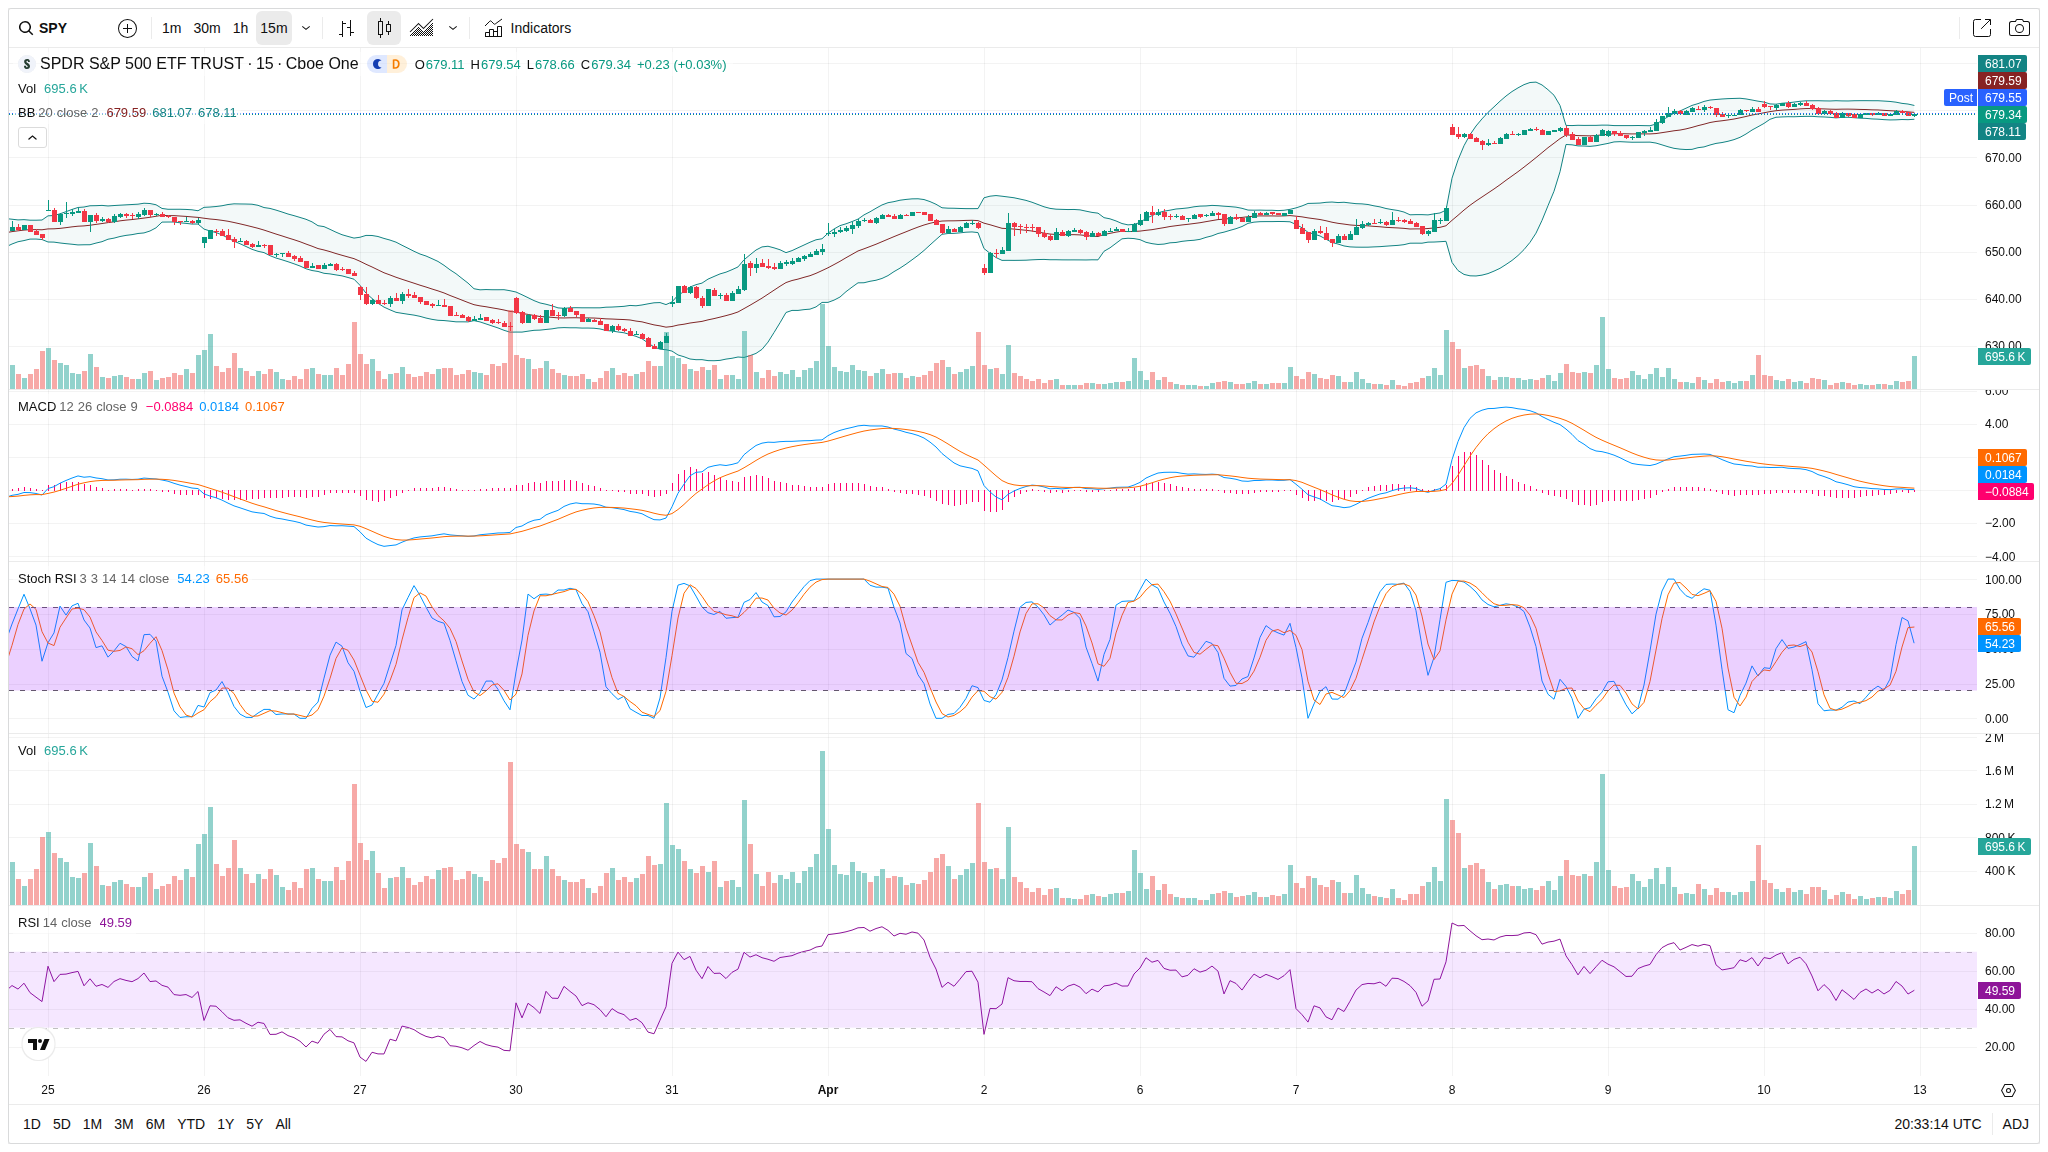Click the 20:33:14 UTC timezone clock

1937,1124
